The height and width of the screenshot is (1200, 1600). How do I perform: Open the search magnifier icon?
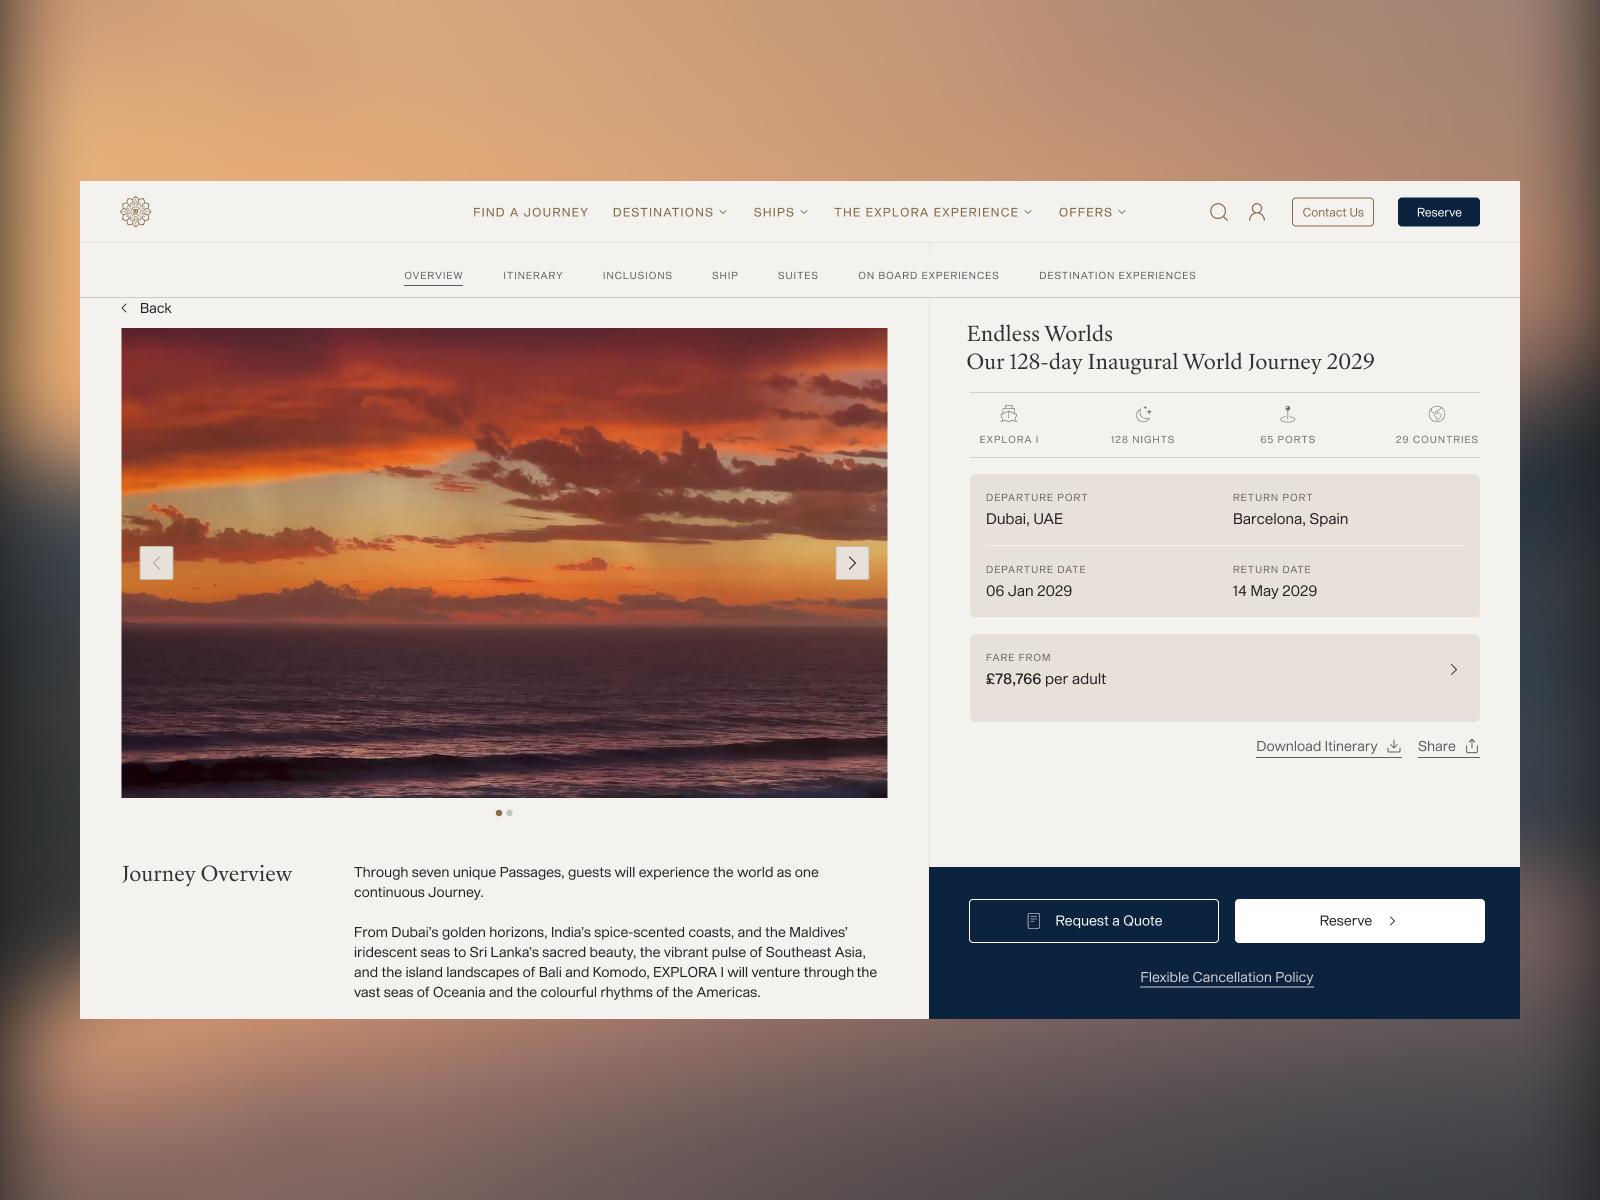pyautogui.click(x=1218, y=212)
